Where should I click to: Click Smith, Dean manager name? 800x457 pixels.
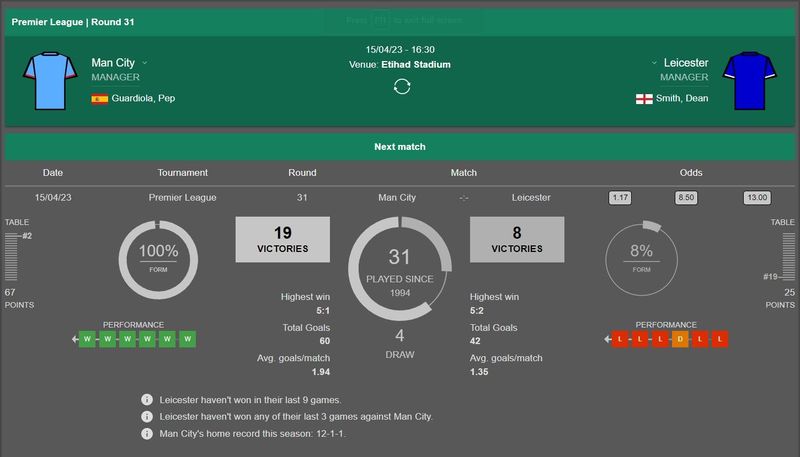(682, 98)
